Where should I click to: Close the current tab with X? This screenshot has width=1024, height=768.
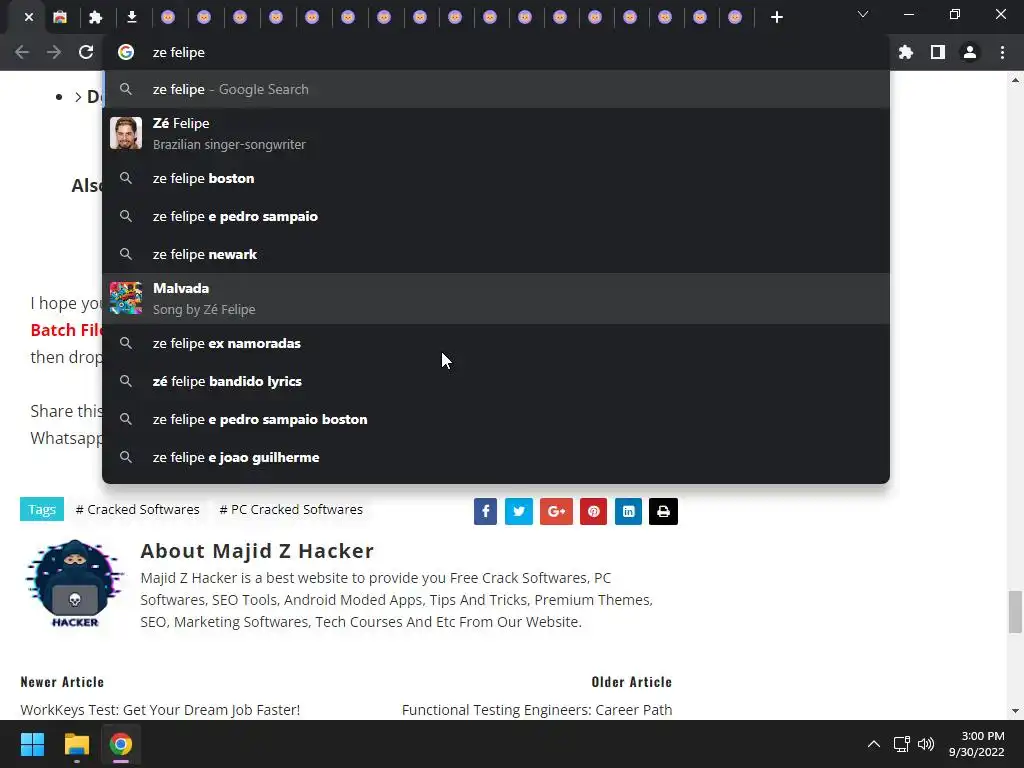(x=29, y=18)
